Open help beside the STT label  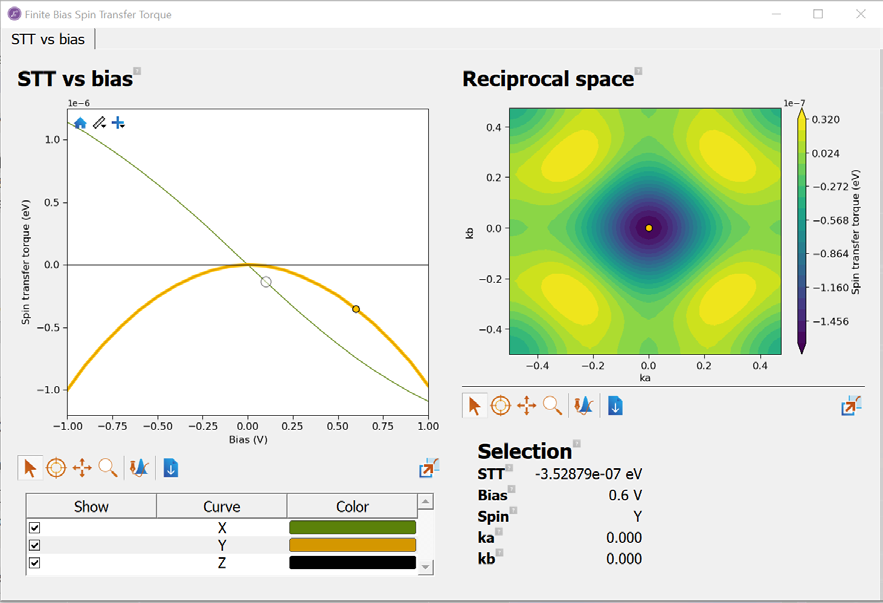[x=509, y=467]
